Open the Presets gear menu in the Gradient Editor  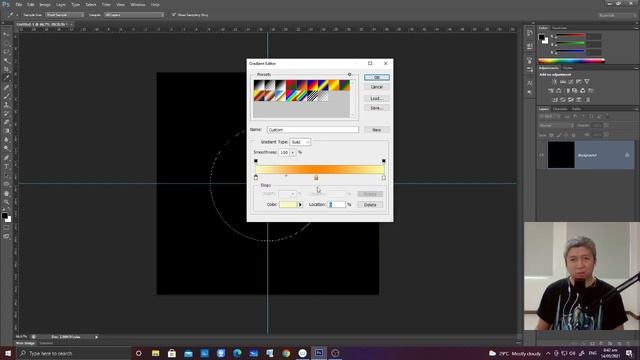[349, 74]
